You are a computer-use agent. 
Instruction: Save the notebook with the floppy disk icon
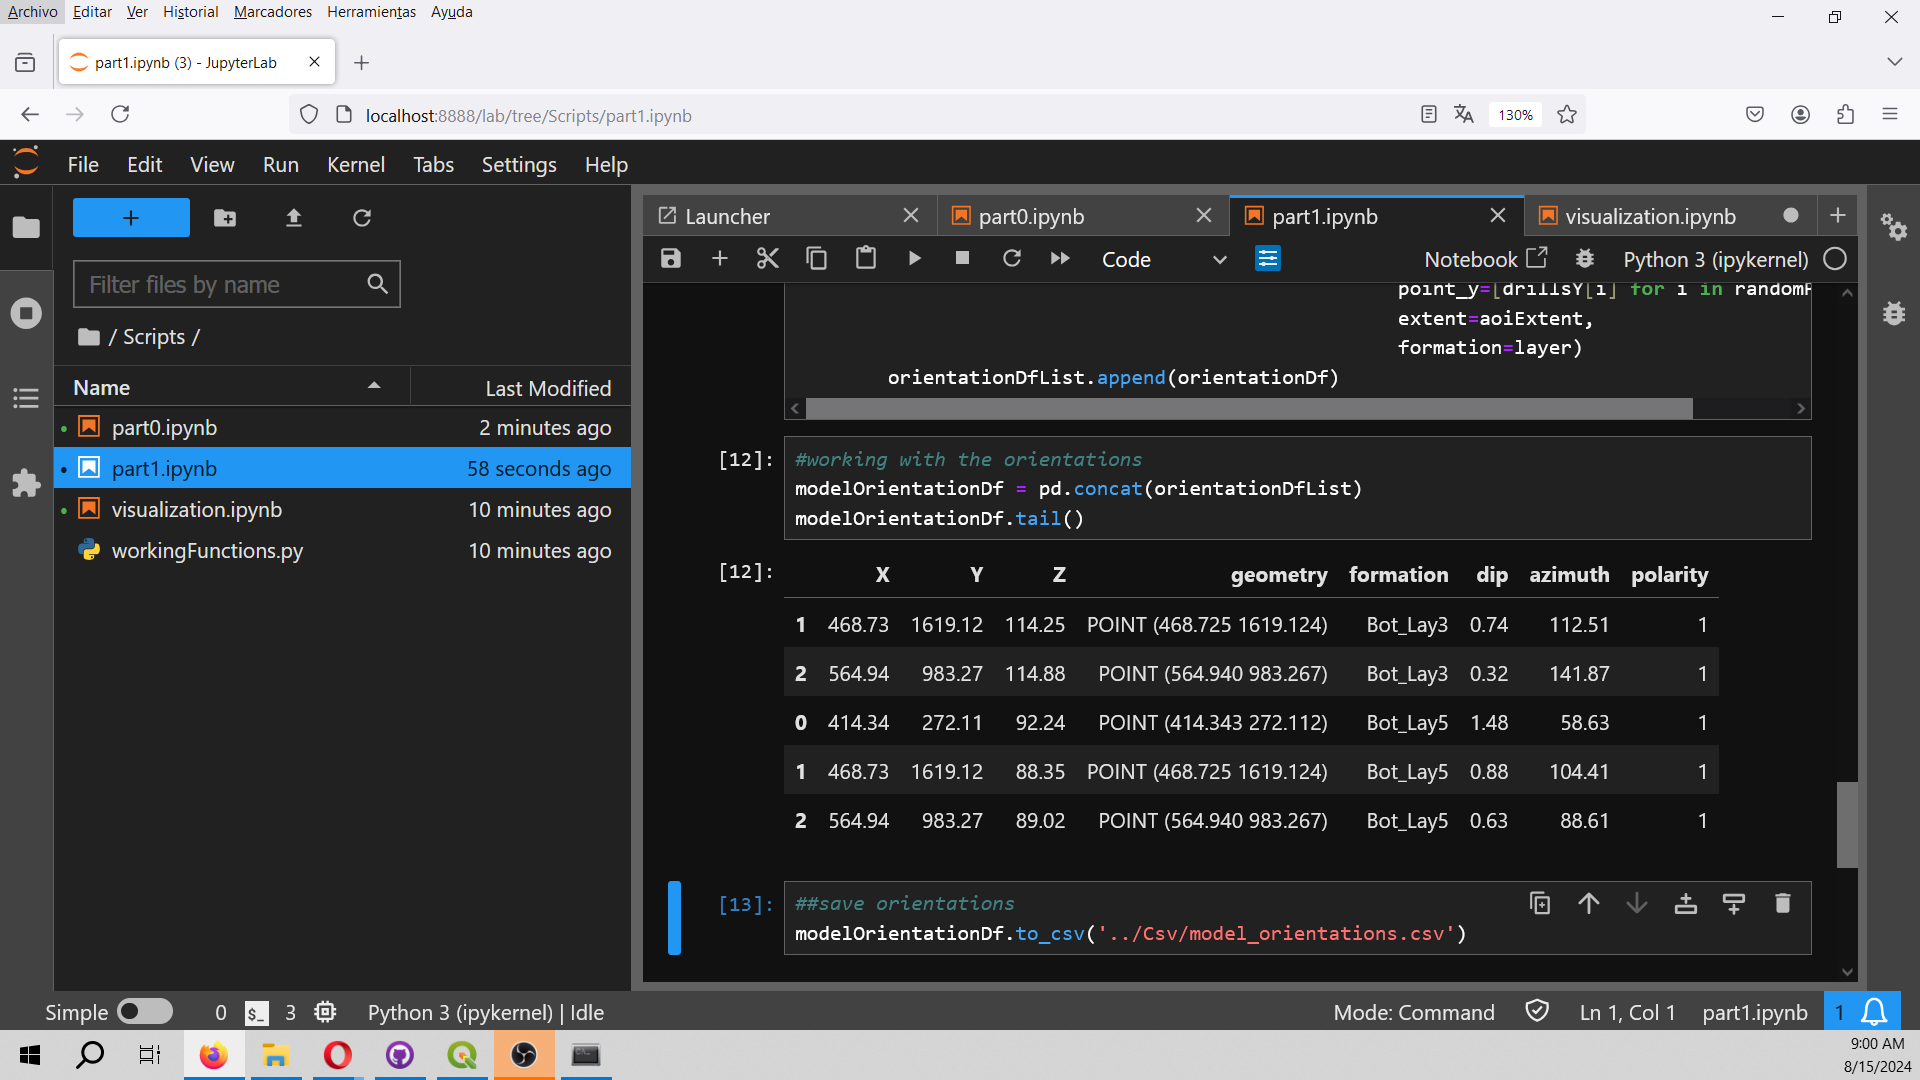tap(670, 259)
